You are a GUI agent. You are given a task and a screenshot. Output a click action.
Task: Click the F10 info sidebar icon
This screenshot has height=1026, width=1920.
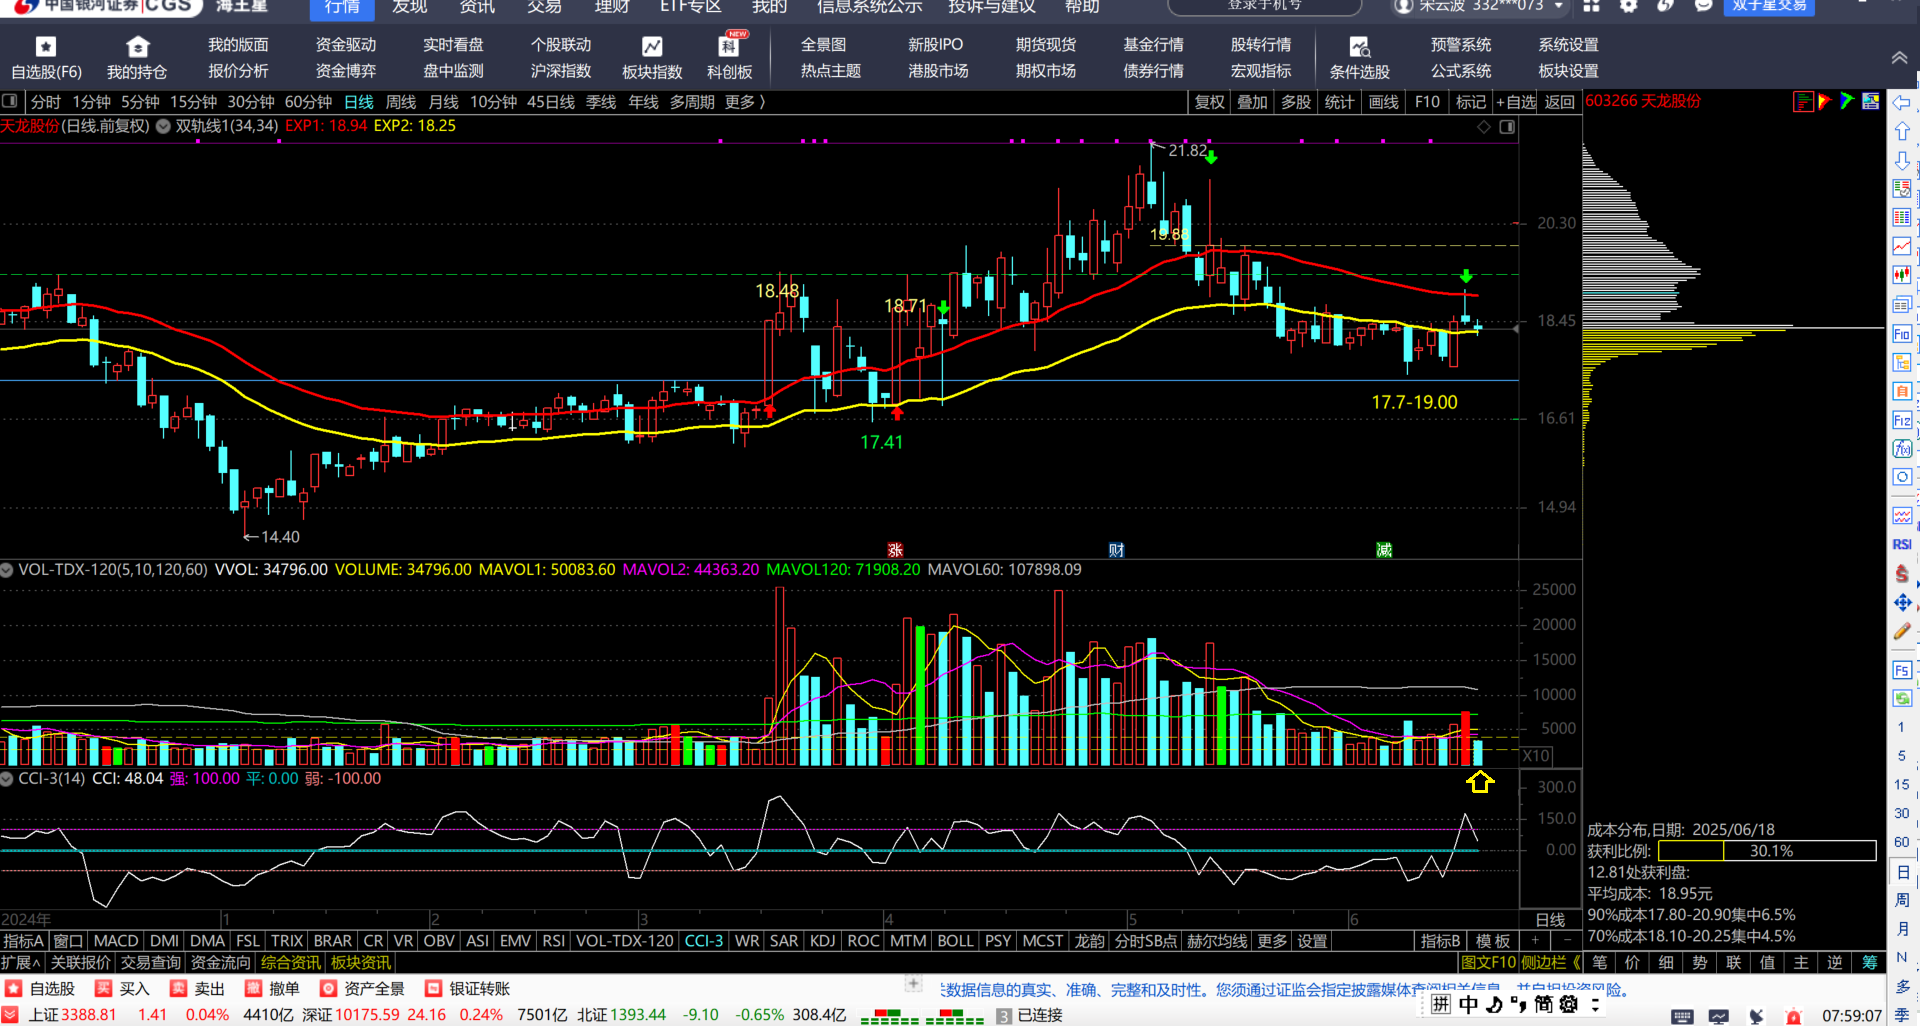pos(1902,334)
